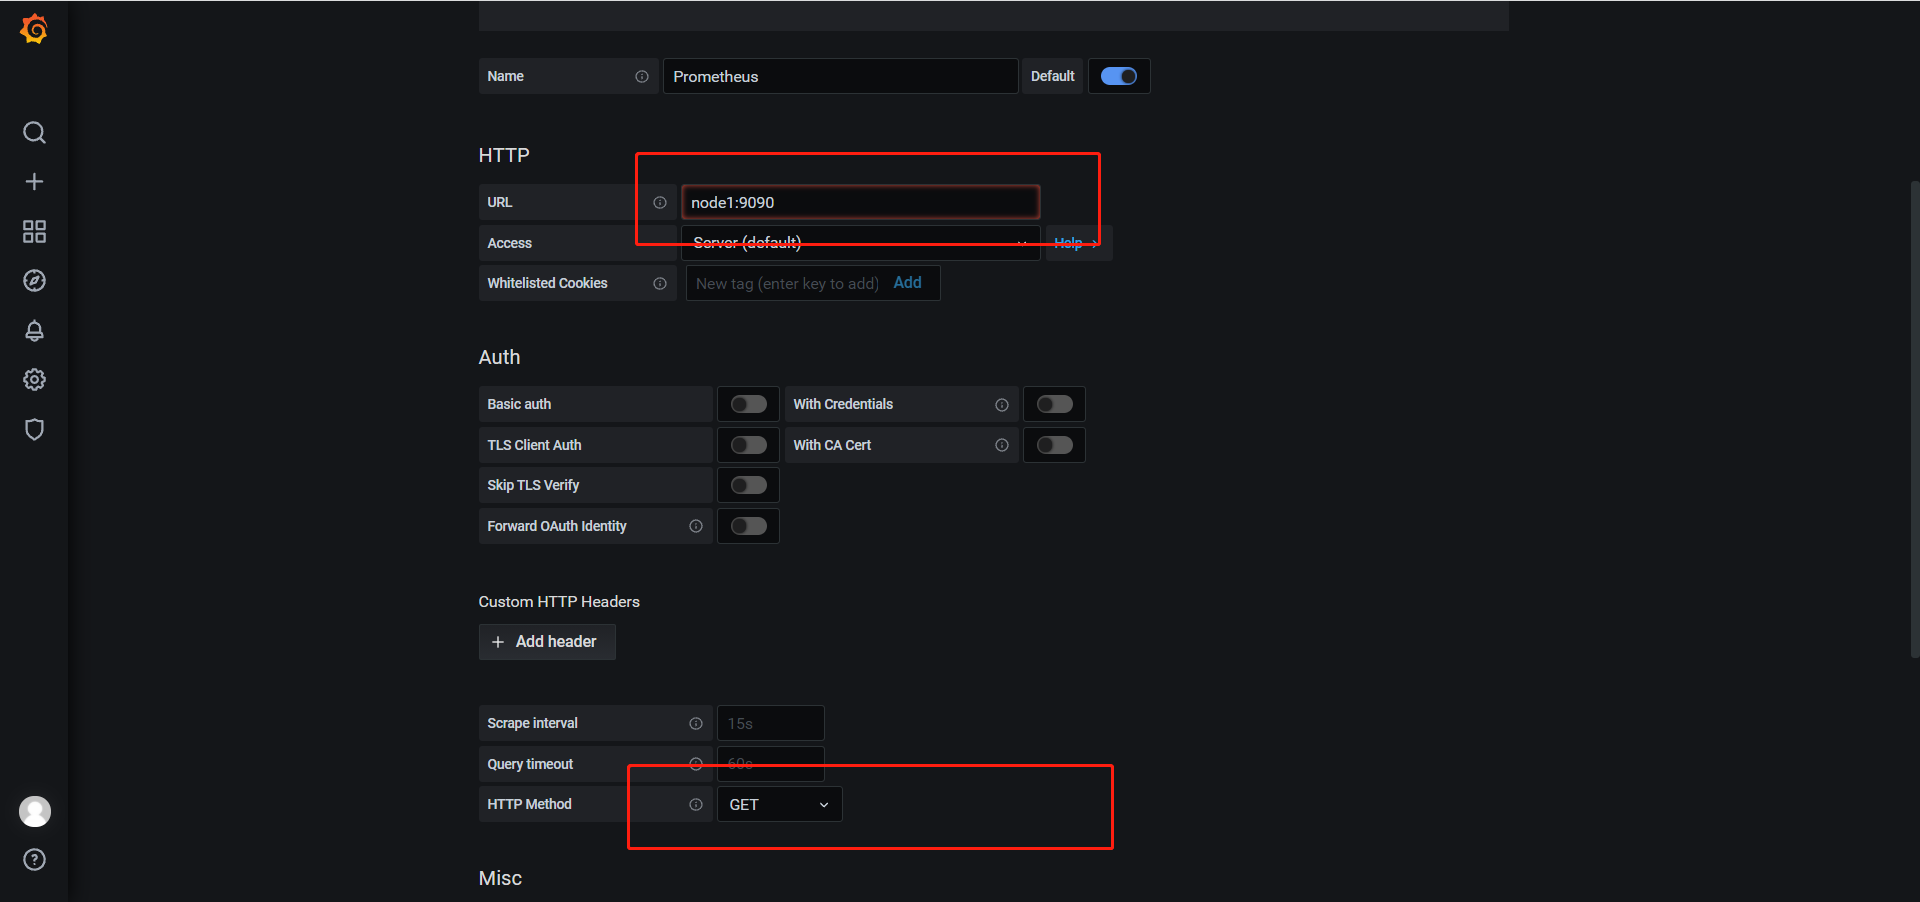Focus the Query timeout field

tap(771, 764)
